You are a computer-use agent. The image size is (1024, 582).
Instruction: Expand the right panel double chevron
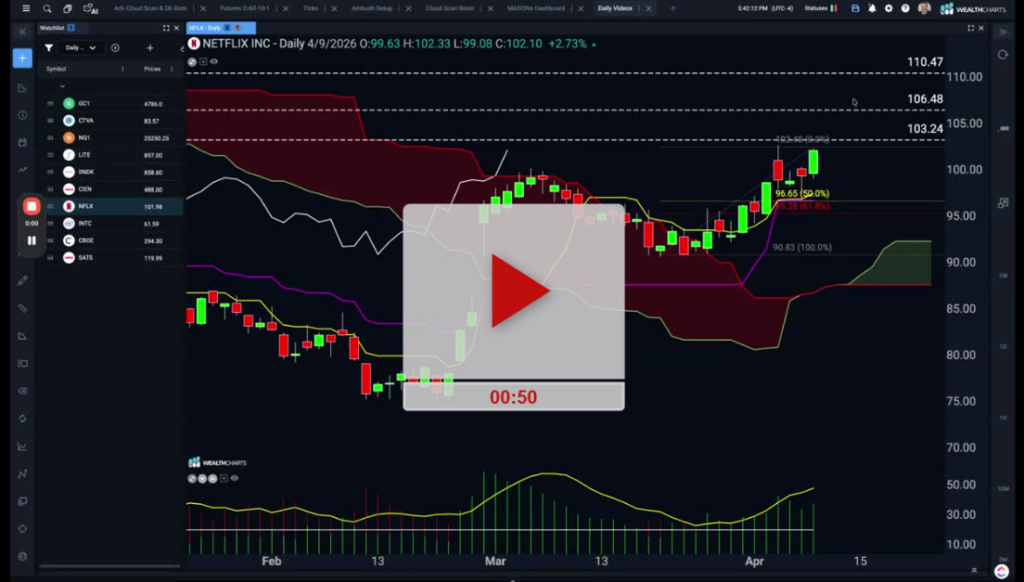click(x=1002, y=31)
